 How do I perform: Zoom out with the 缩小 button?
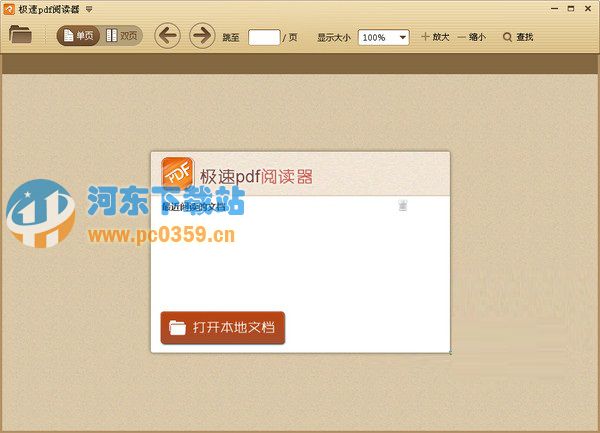(x=471, y=37)
